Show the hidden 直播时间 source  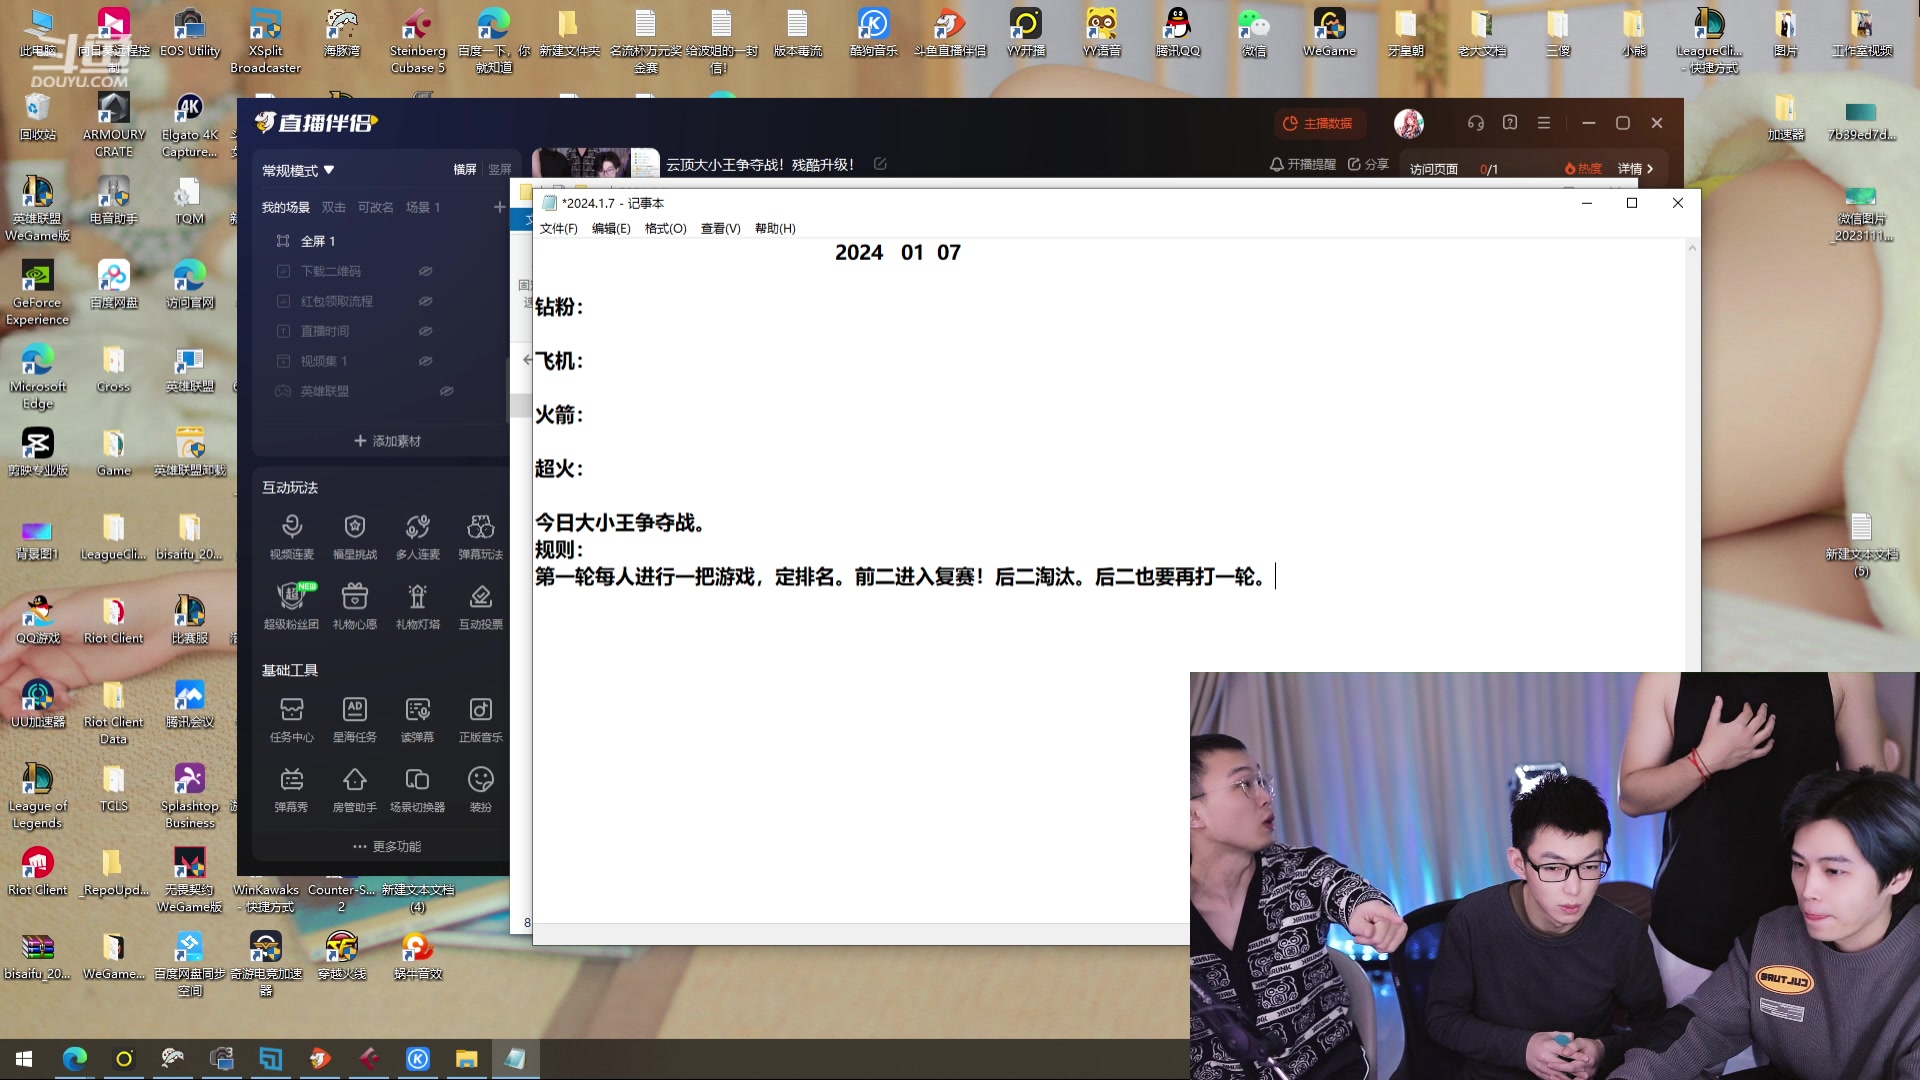(x=425, y=331)
